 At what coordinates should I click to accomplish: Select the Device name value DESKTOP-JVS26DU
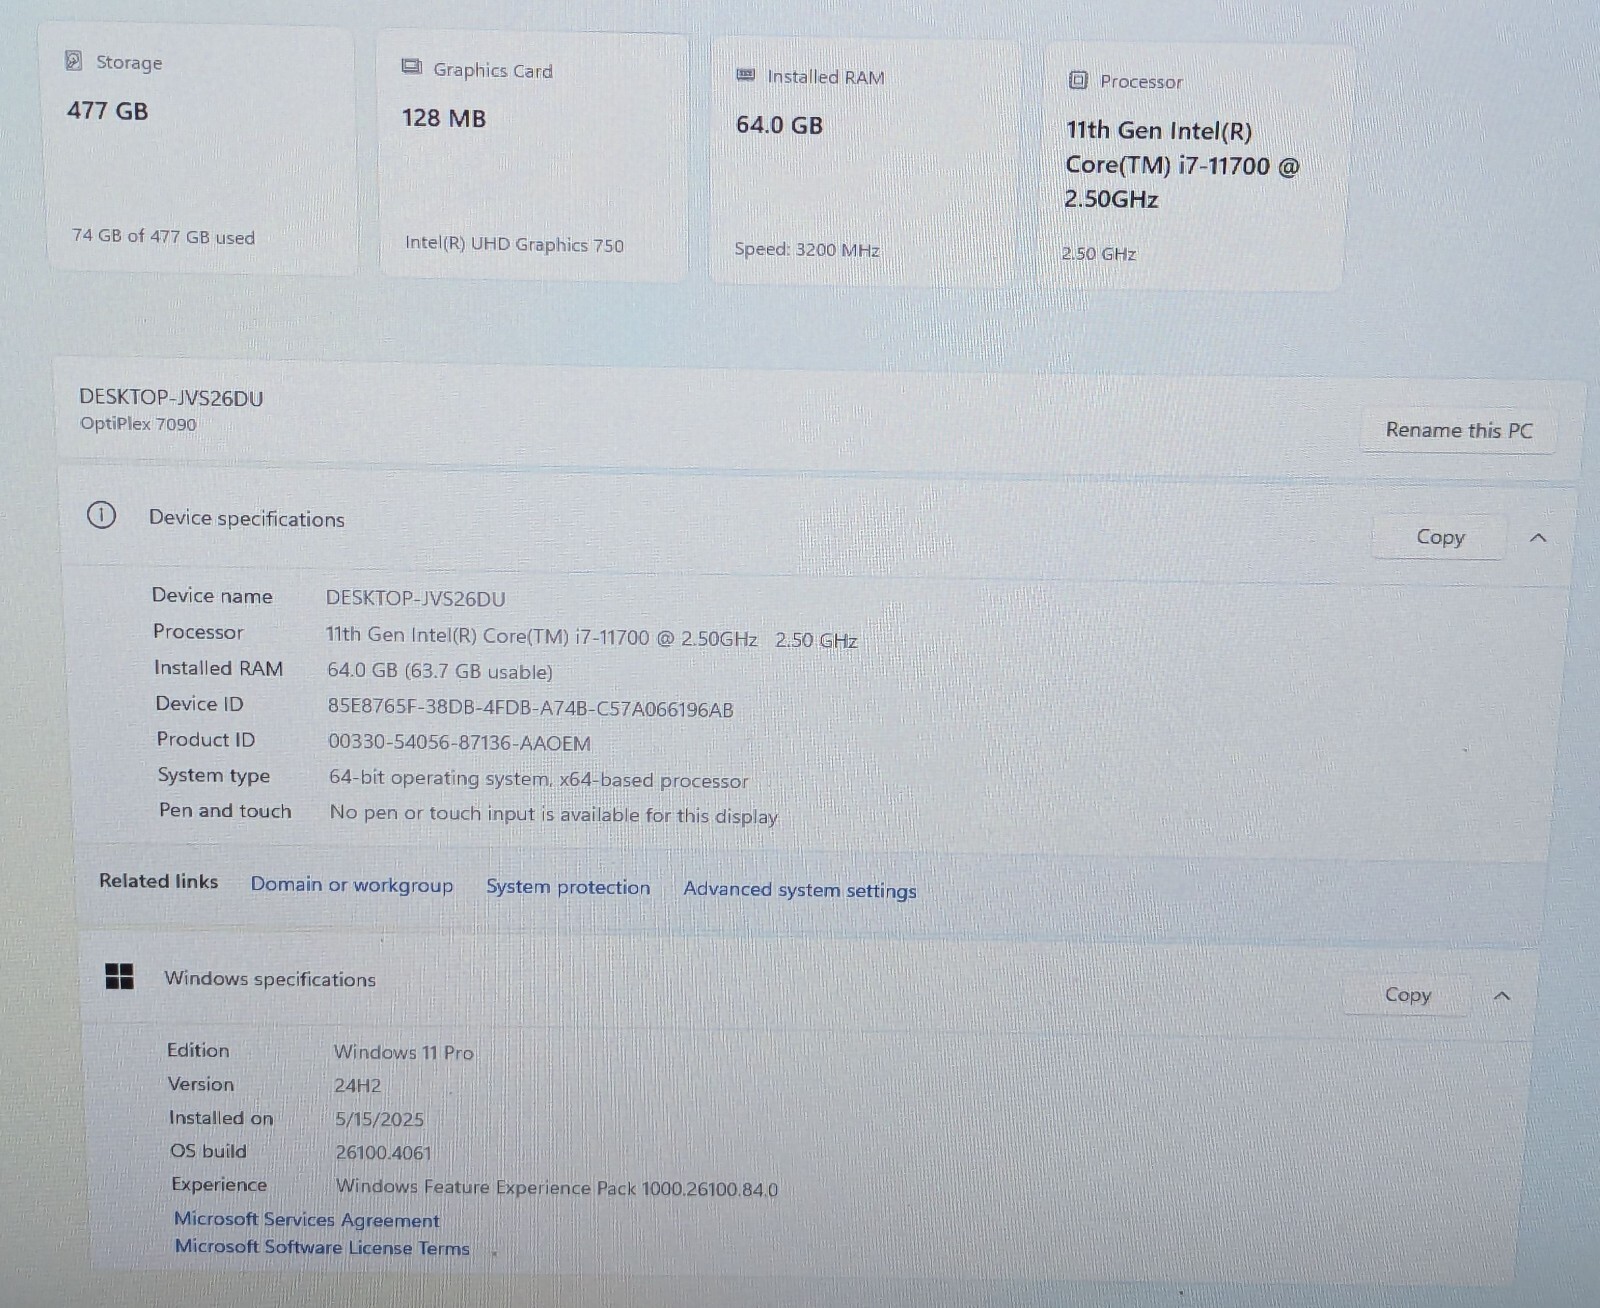click(416, 599)
